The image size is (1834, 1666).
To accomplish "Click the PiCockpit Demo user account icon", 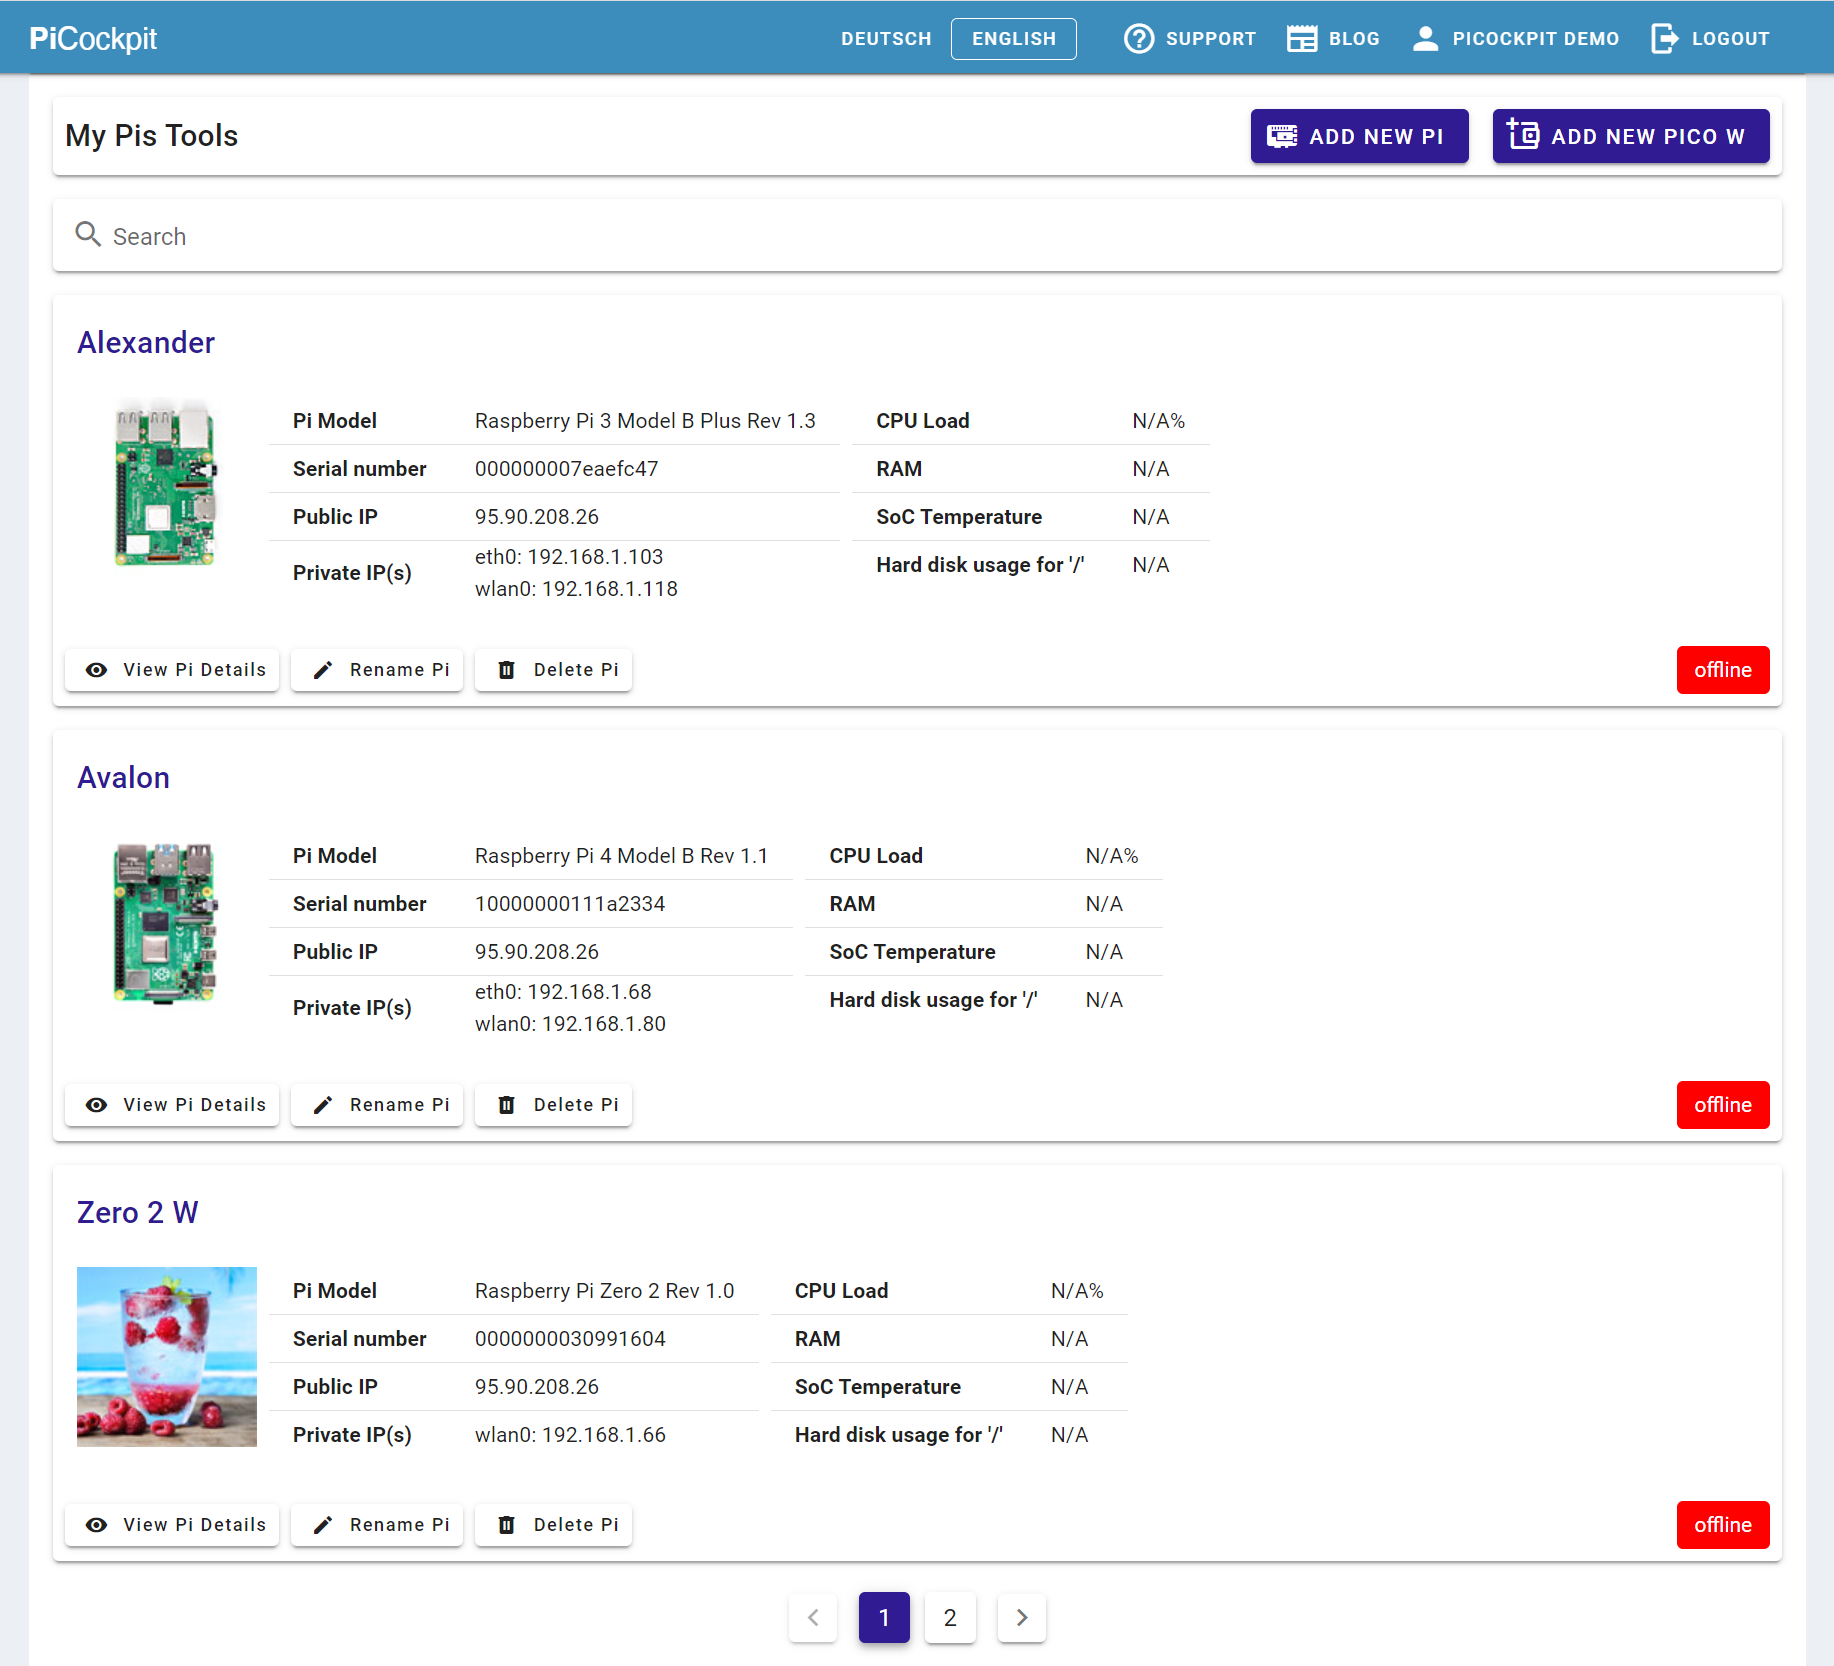I will 1425,39.
